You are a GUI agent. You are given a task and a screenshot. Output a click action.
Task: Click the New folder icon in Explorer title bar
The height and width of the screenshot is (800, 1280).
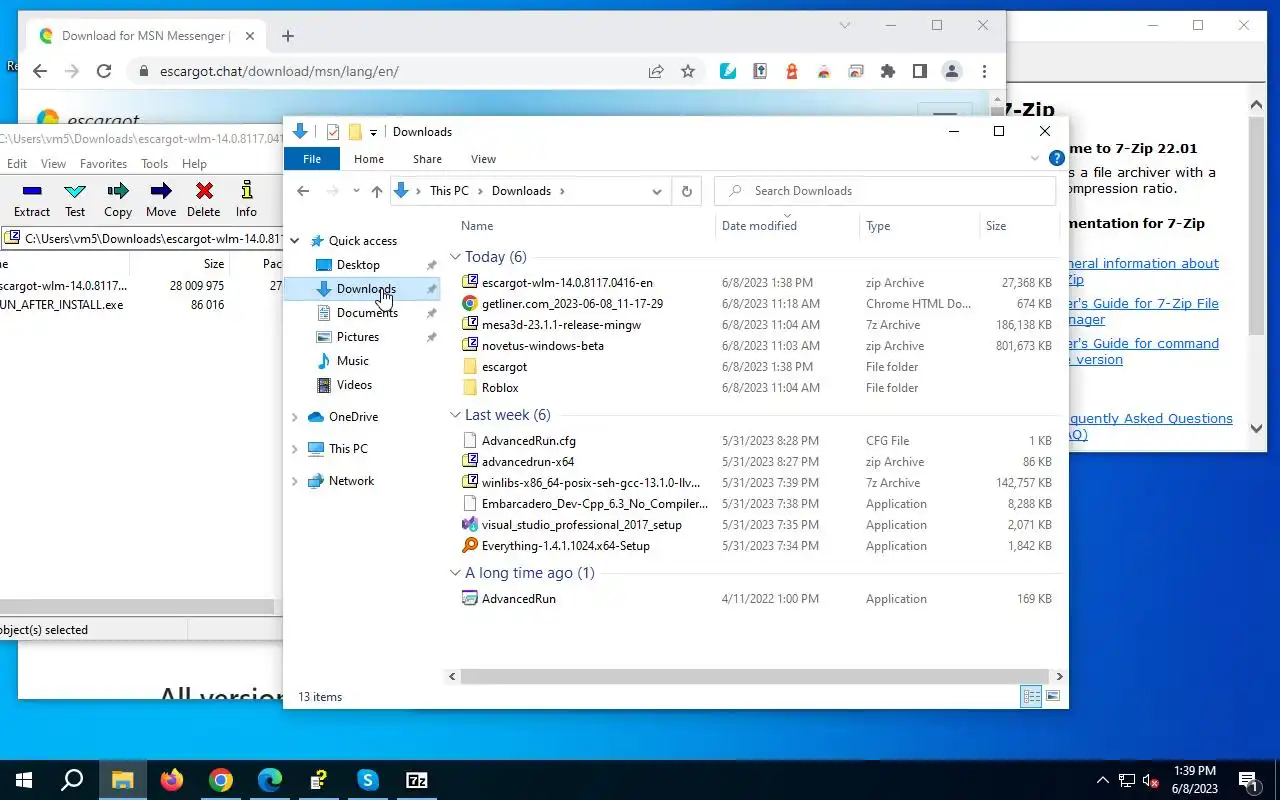pos(355,132)
